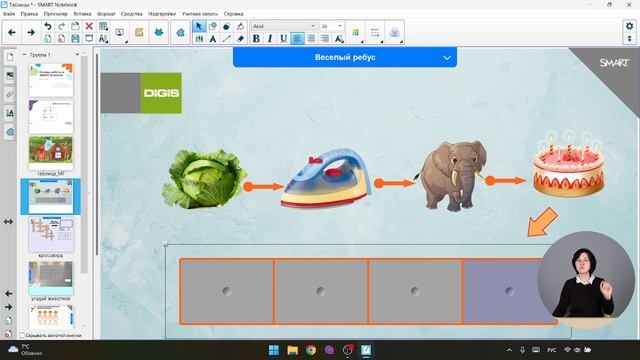Screen dimensions: 640x360
Task: Toggle sidebar side with double arrow
Action: click(x=8, y=222)
